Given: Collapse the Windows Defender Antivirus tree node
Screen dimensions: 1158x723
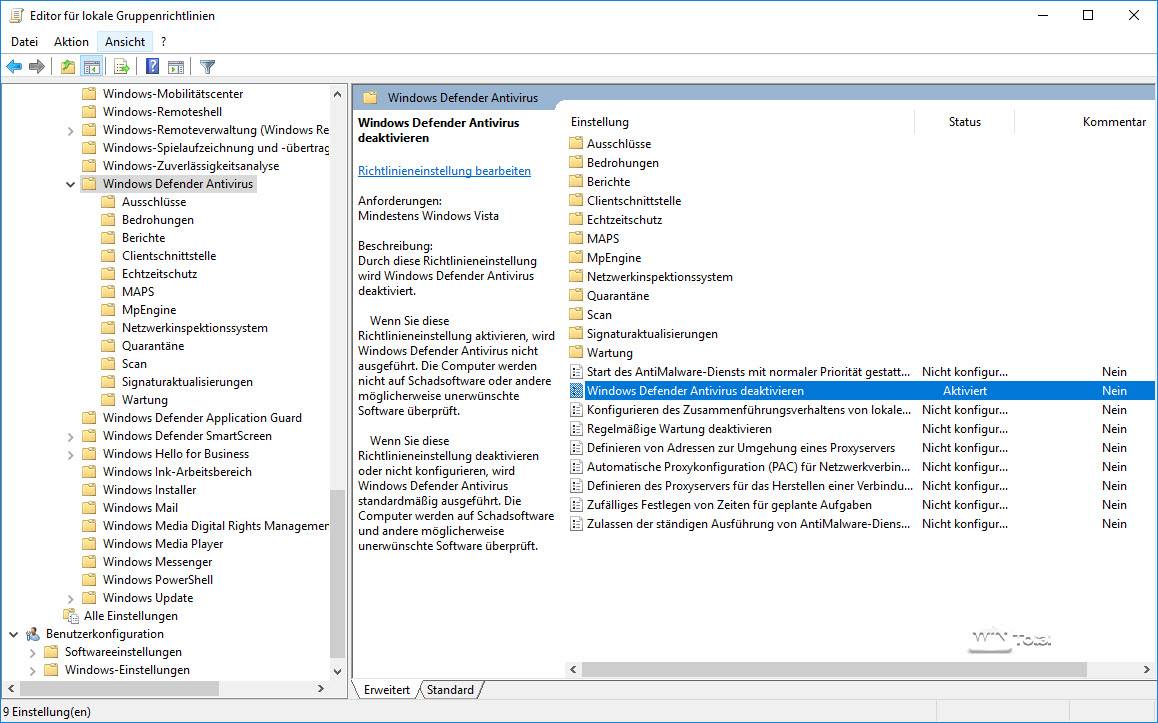Looking at the screenshot, I should coord(70,184).
